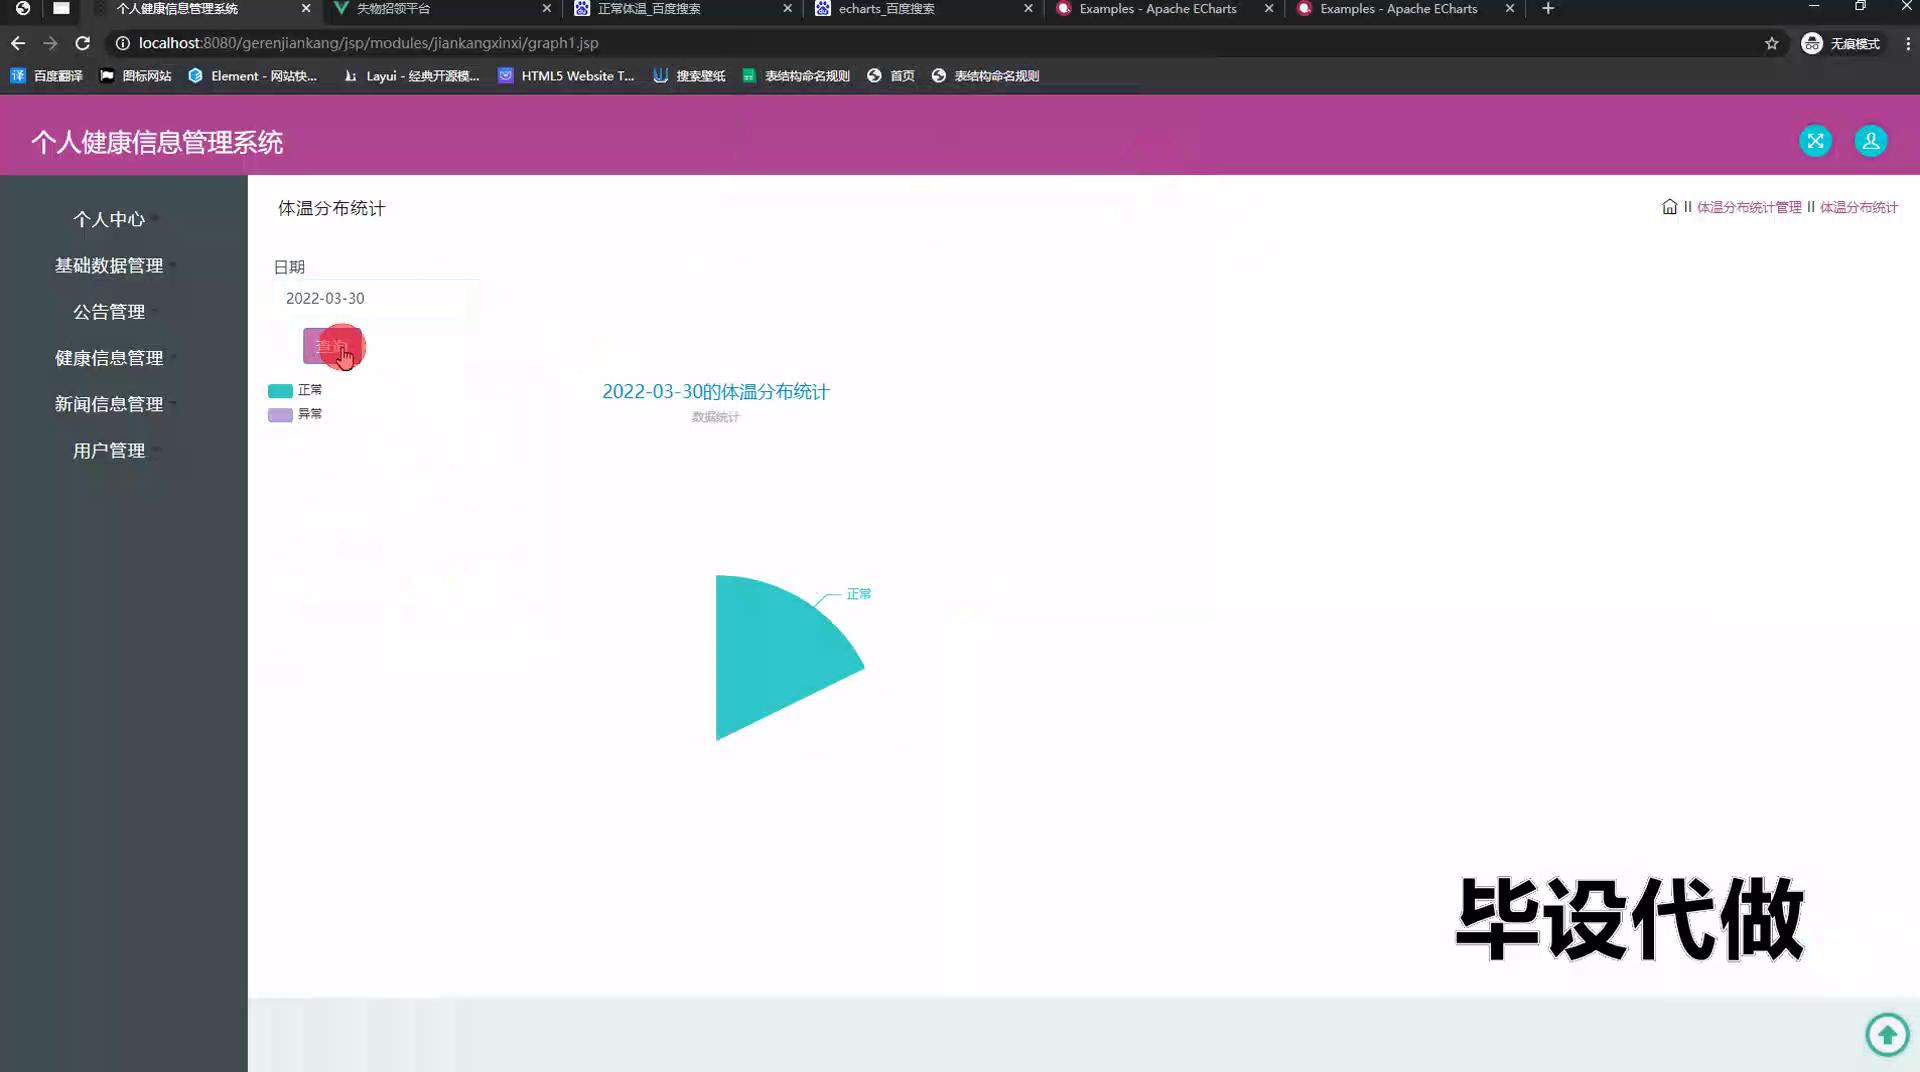Click the date input field 2022-03-30
Screen dimensions: 1920x1072
pos(375,298)
